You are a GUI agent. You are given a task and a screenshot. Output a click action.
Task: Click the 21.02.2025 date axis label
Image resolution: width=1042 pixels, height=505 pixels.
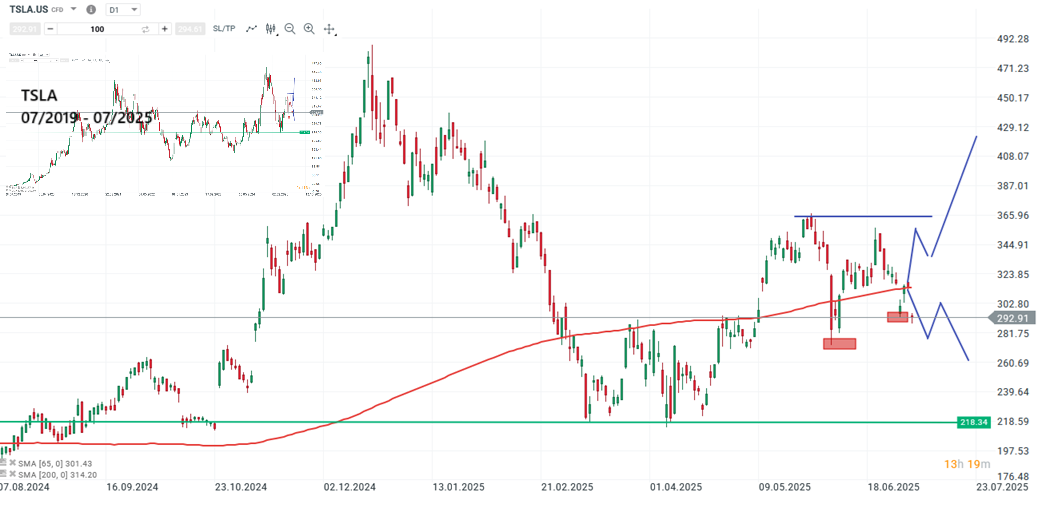point(566,487)
